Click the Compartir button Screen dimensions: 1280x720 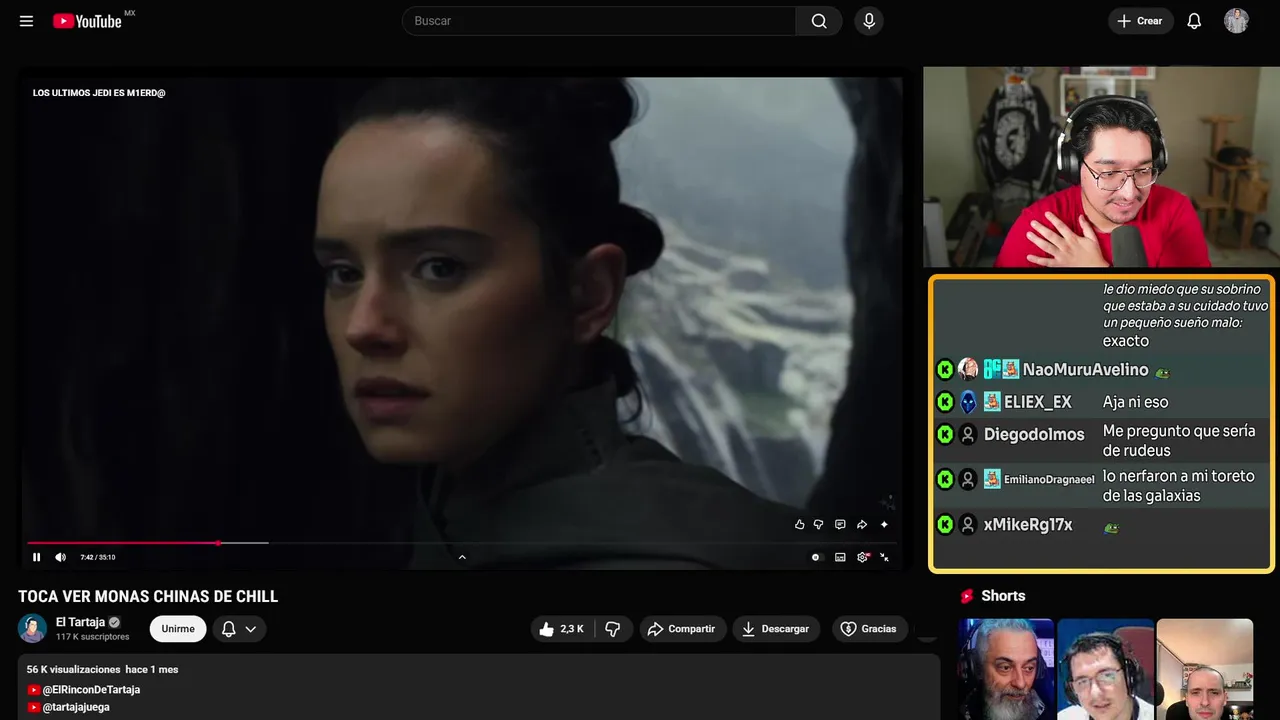(x=683, y=629)
